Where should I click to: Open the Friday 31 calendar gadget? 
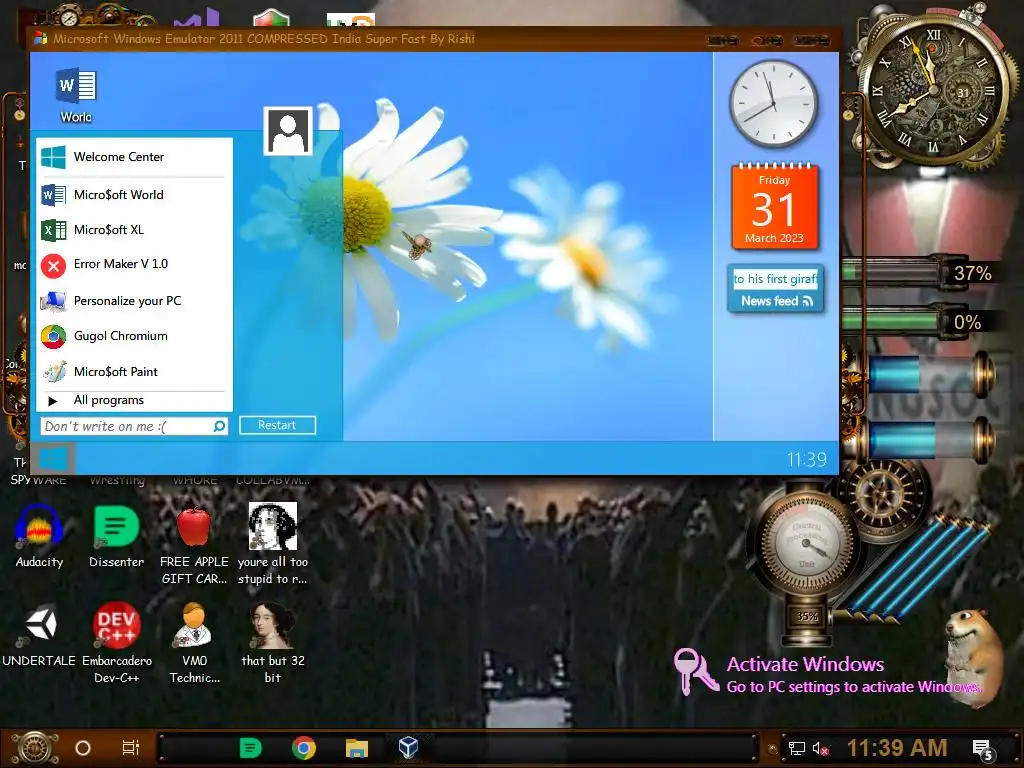[x=775, y=206]
